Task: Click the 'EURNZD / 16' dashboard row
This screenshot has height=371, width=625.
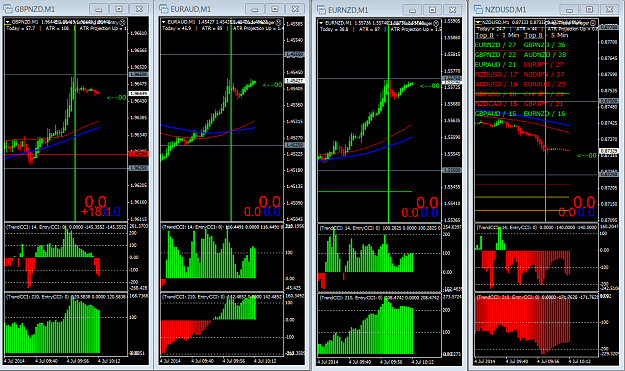Action: point(544,114)
